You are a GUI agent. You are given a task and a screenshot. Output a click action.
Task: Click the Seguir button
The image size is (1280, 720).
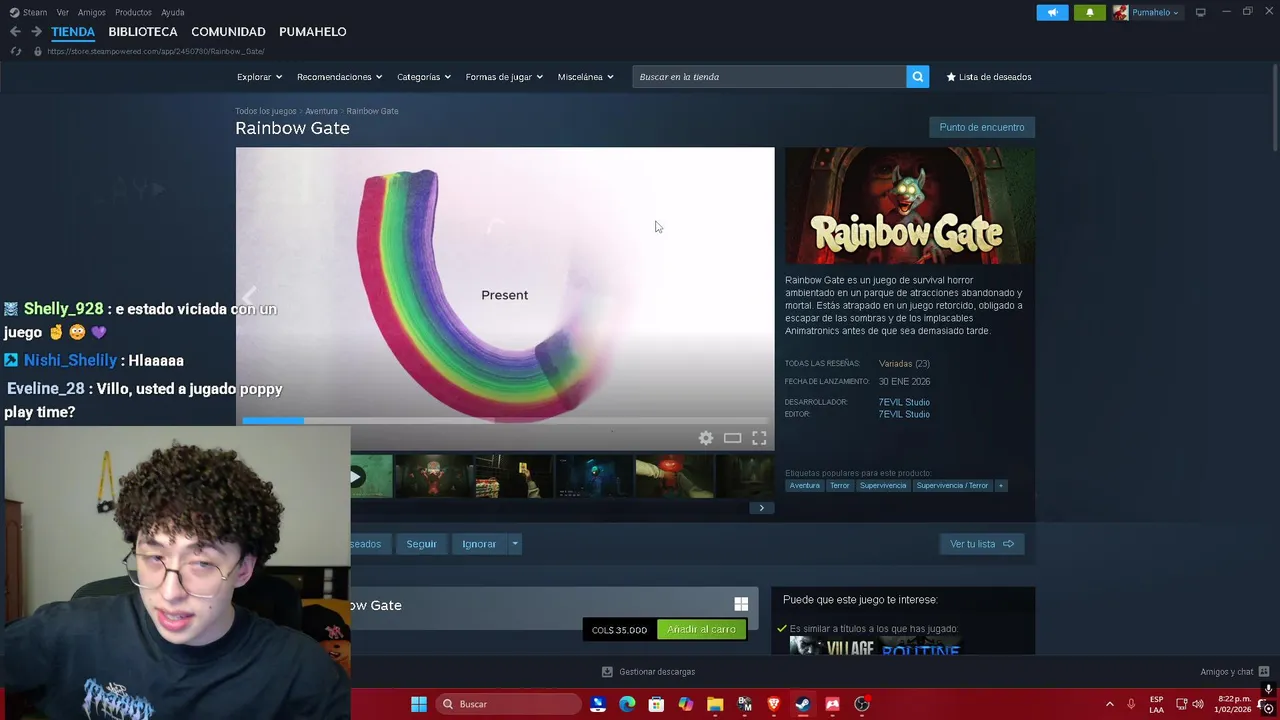[421, 544]
